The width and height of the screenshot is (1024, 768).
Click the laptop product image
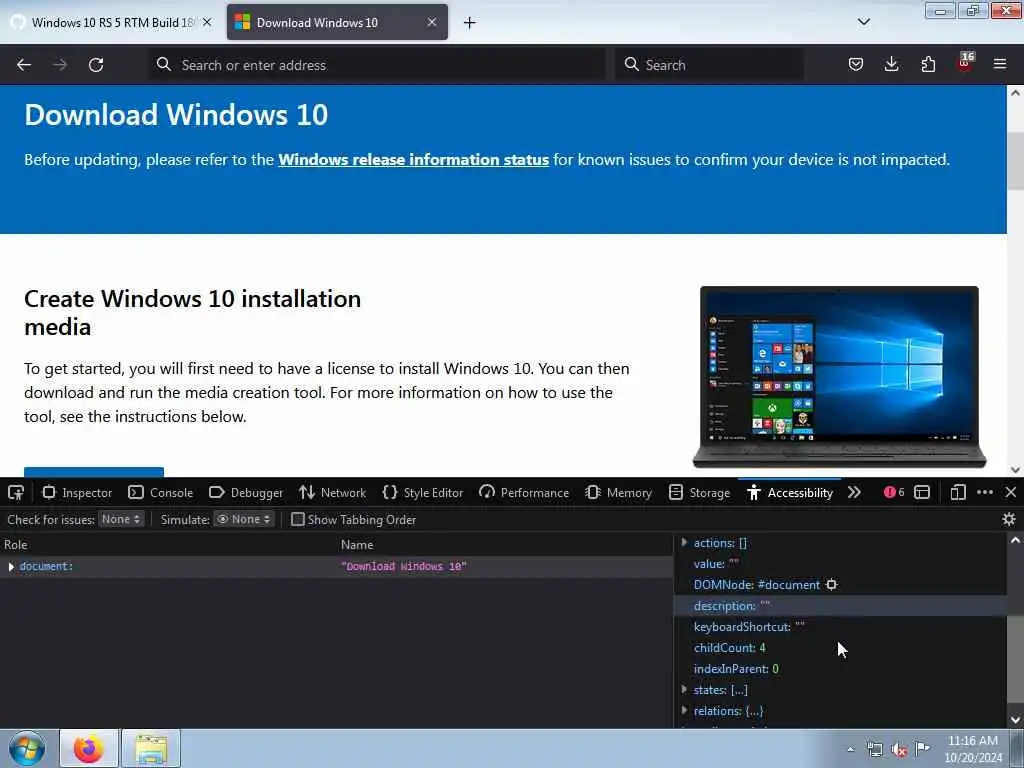[839, 377]
